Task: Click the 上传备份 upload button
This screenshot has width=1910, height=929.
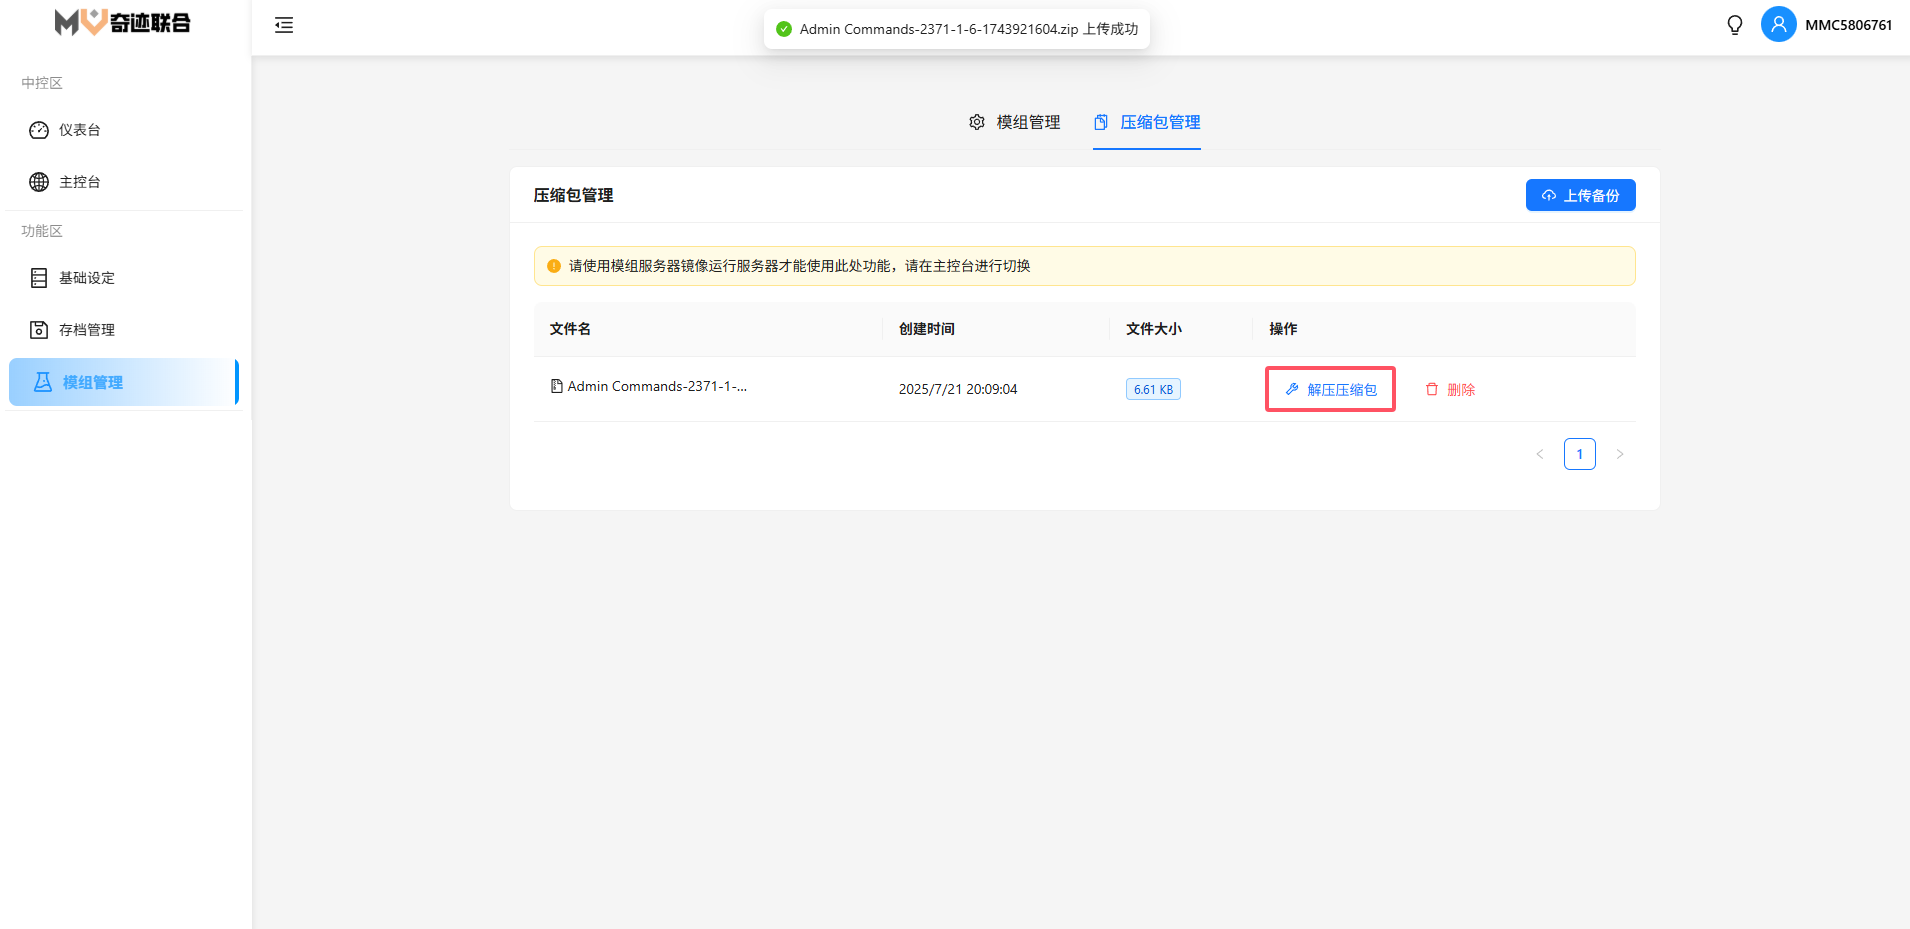Action: point(1580,195)
